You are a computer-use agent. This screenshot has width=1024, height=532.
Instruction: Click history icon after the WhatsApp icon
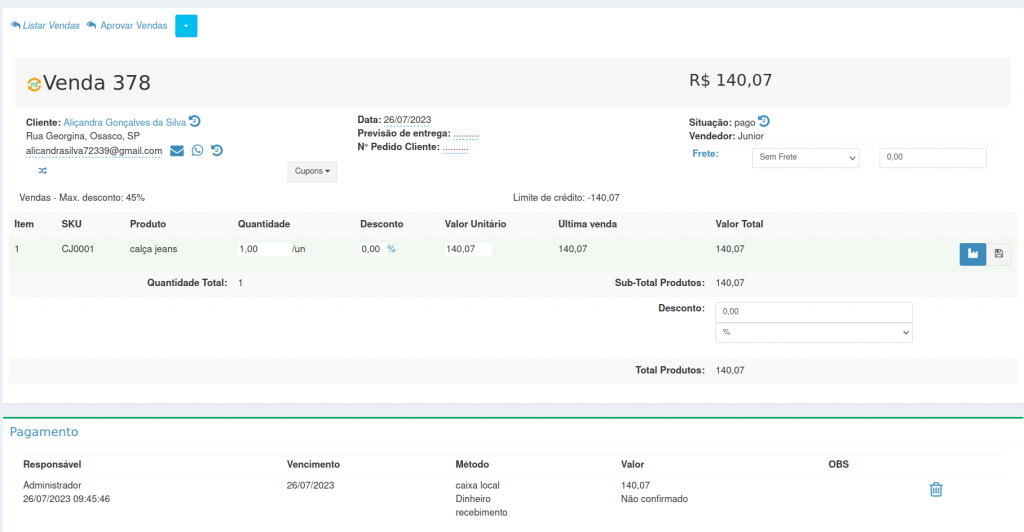point(216,151)
